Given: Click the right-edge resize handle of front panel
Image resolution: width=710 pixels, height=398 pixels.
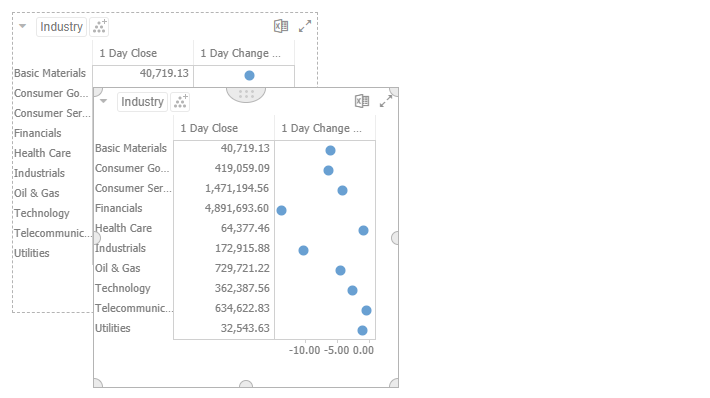Looking at the screenshot, I should (x=395, y=238).
